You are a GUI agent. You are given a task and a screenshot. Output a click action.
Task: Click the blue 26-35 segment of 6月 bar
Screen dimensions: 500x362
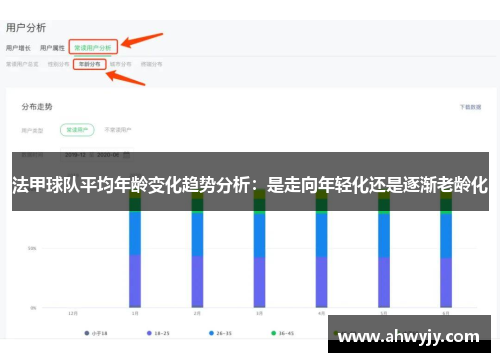tap(446, 236)
